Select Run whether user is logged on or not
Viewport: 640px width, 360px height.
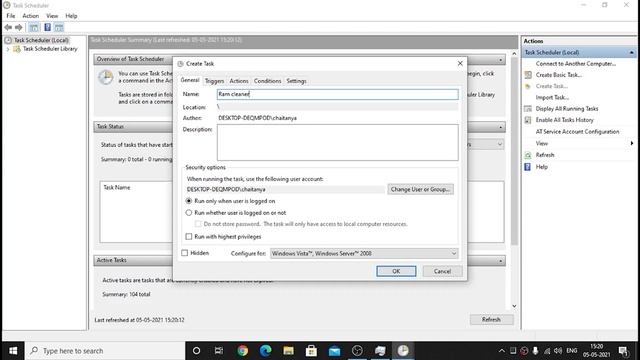[189, 213]
